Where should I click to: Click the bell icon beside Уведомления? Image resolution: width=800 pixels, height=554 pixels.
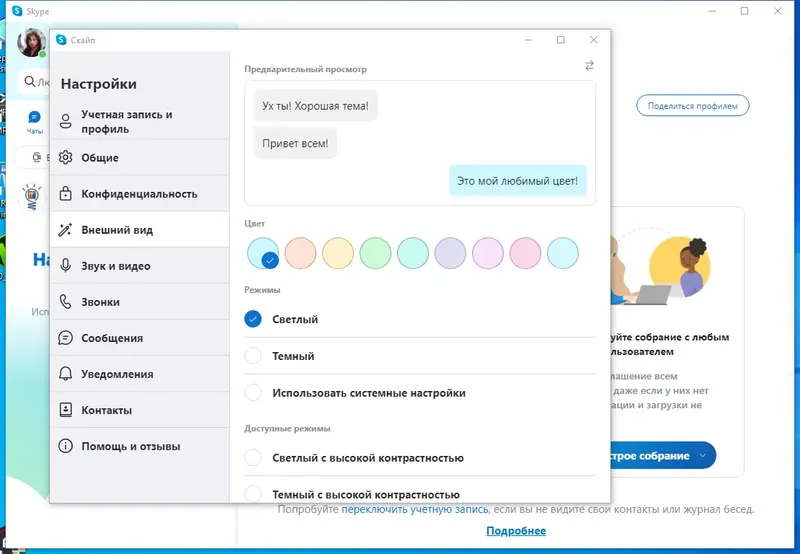[x=65, y=373]
